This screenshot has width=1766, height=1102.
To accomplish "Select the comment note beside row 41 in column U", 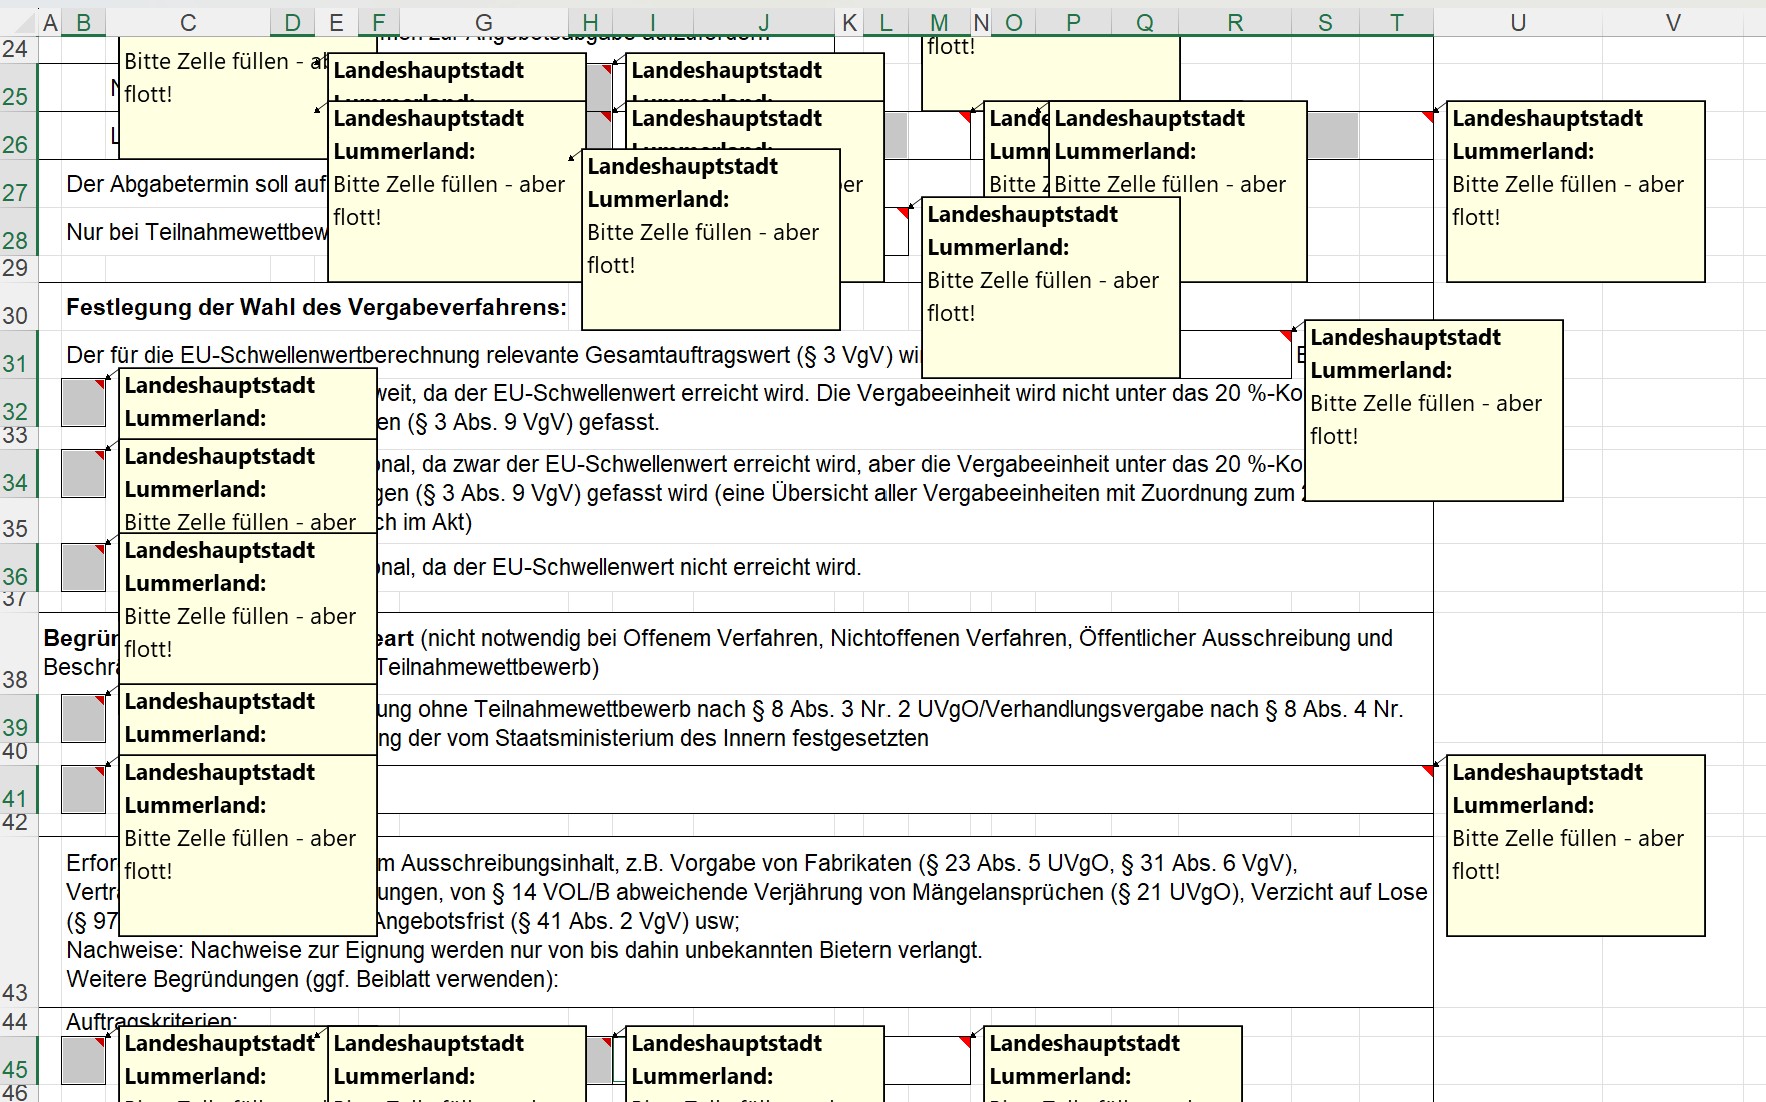I will (x=1574, y=845).
